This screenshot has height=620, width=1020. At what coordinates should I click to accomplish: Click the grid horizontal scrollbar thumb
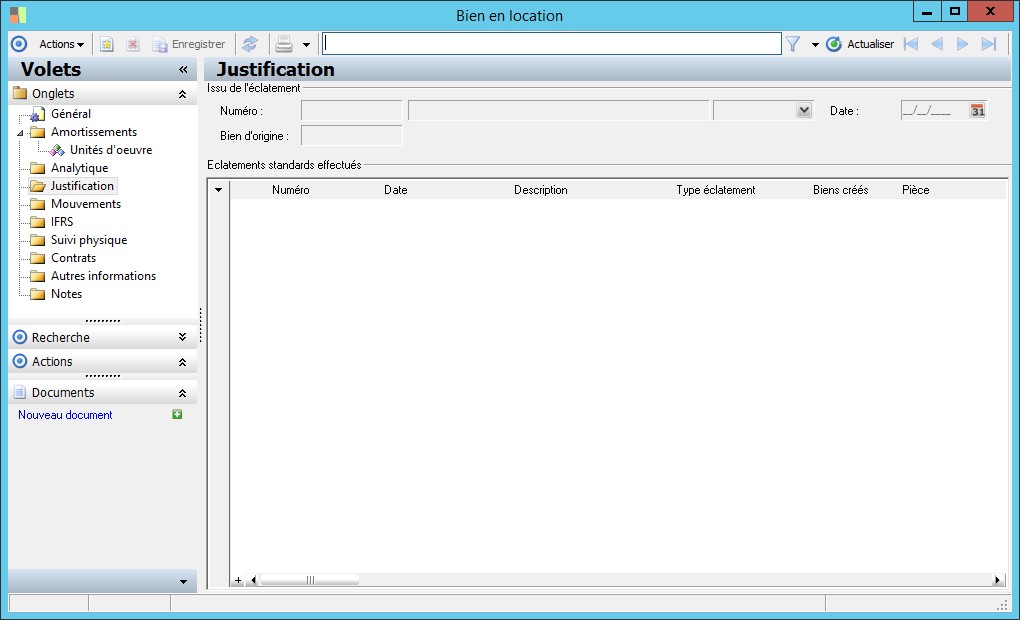pyautogui.click(x=310, y=580)
